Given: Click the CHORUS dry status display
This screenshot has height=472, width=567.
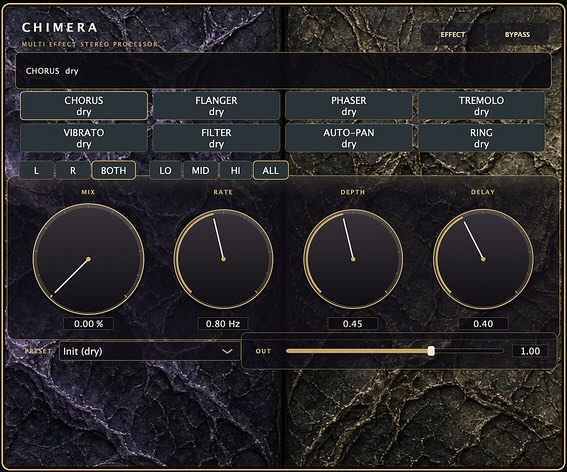Looking at the screenshot, I should [x=283, y=71].
